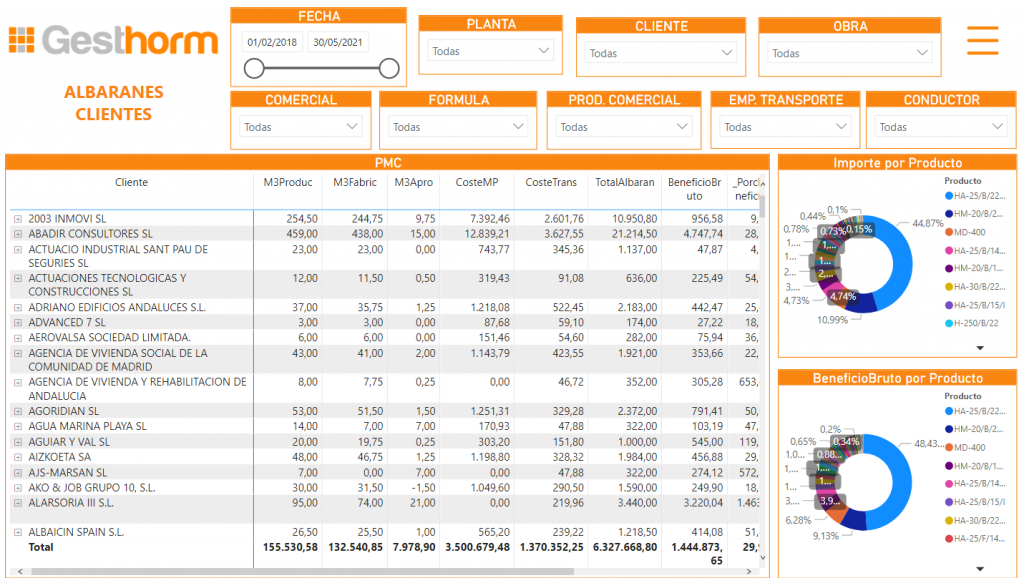
Task: Click the Gesthorm logo
Action: [x=113, y=41]
